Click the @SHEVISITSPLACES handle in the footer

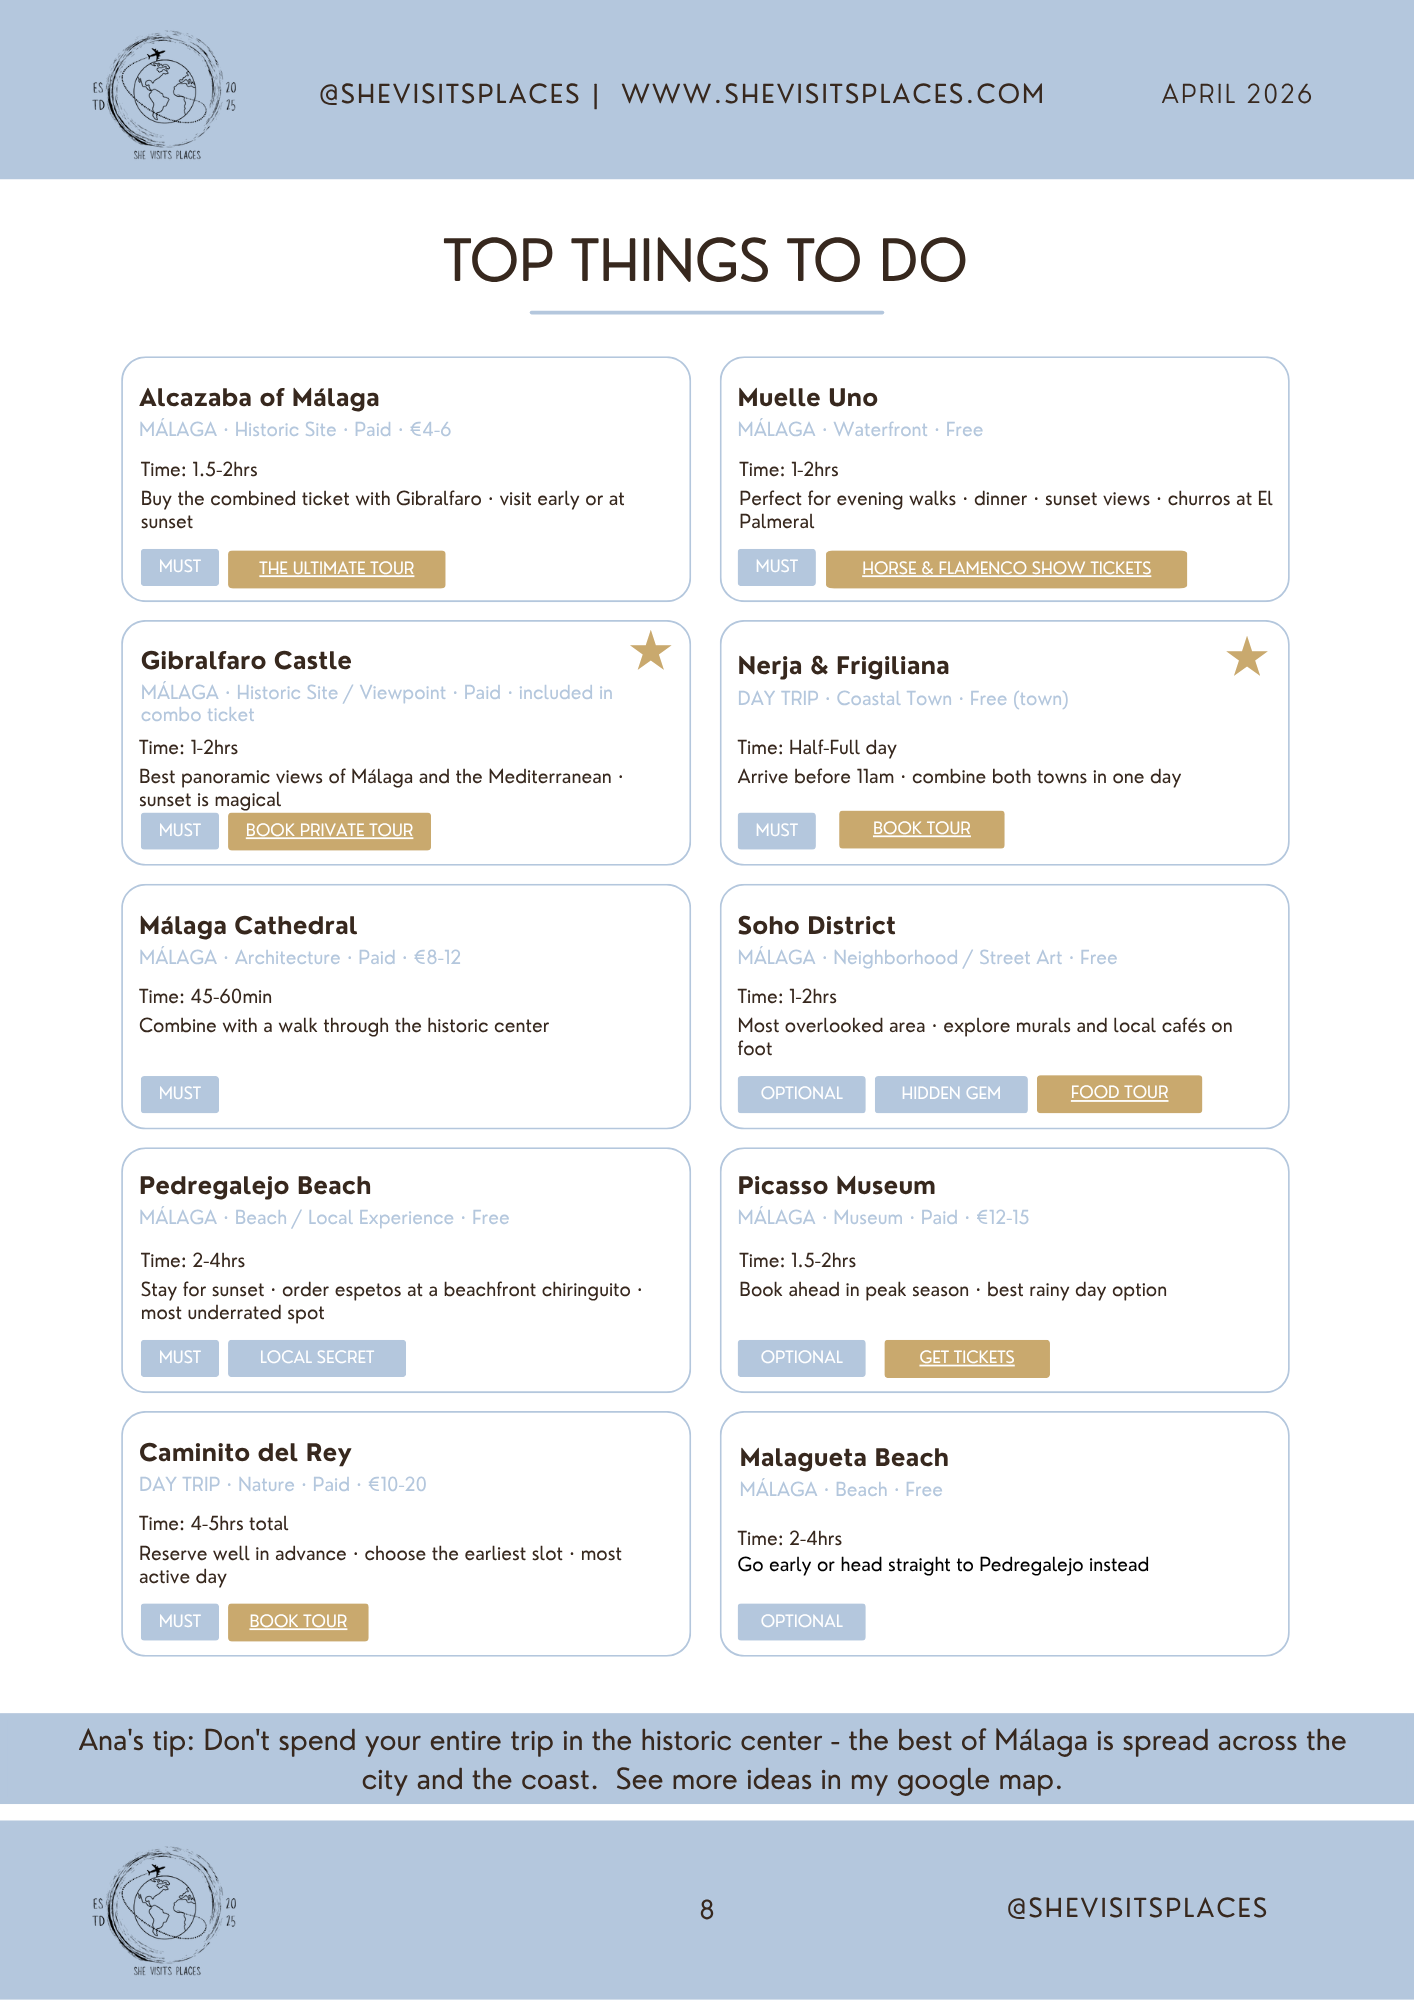coord(1137,1908)
